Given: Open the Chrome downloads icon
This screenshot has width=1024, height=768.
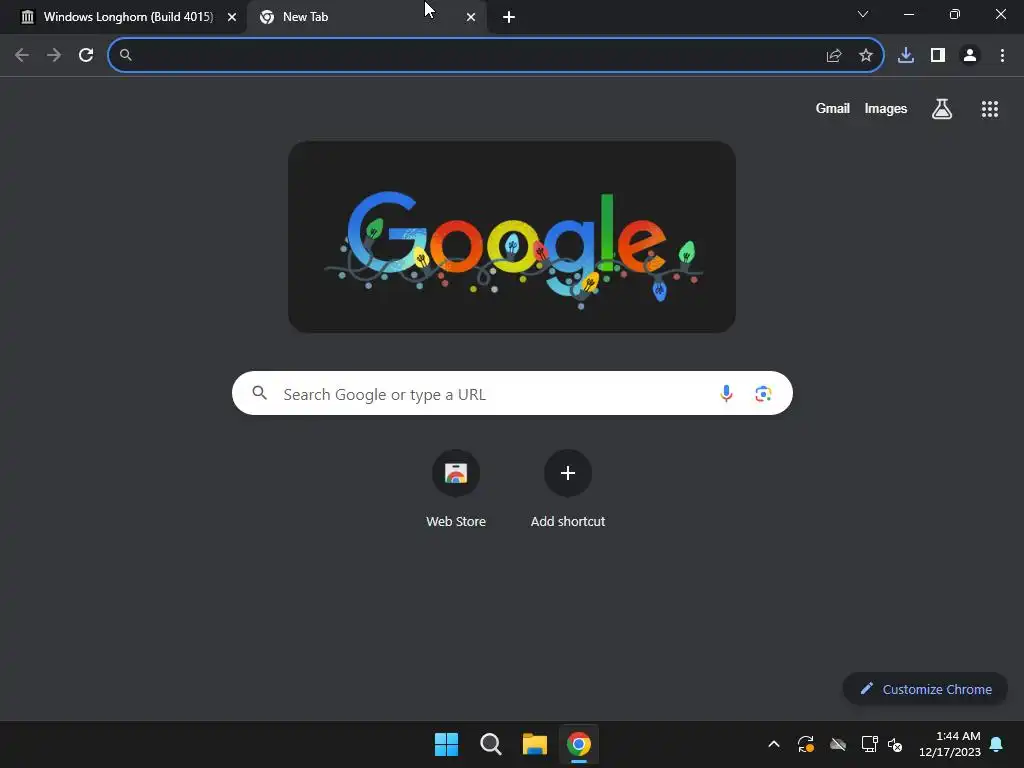Looking at the screenshot, I should coord(906,56).
